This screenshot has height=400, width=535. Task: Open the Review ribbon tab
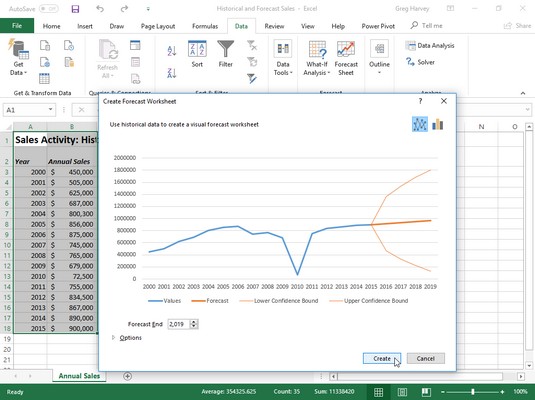pyautogui.click(x=274, y=26)
